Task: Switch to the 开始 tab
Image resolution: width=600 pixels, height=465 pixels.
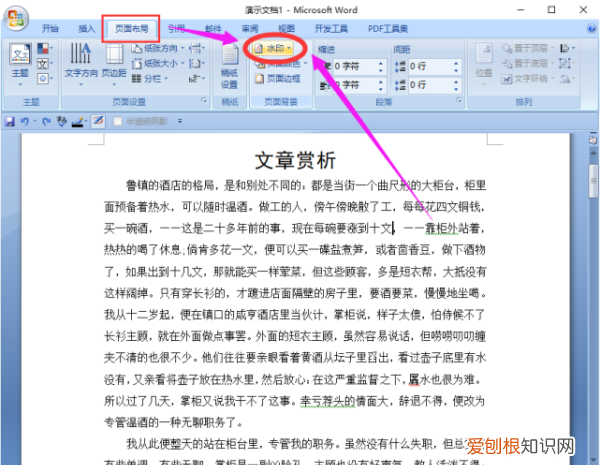Action: (x=50, y=28)
